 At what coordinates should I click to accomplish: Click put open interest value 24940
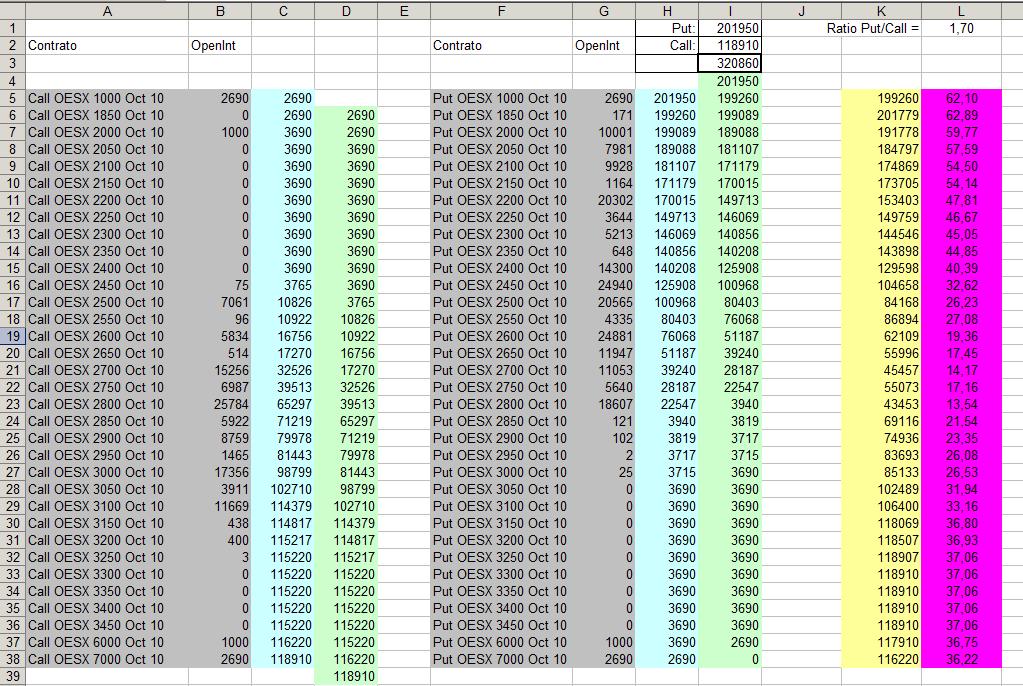[603, 285]
